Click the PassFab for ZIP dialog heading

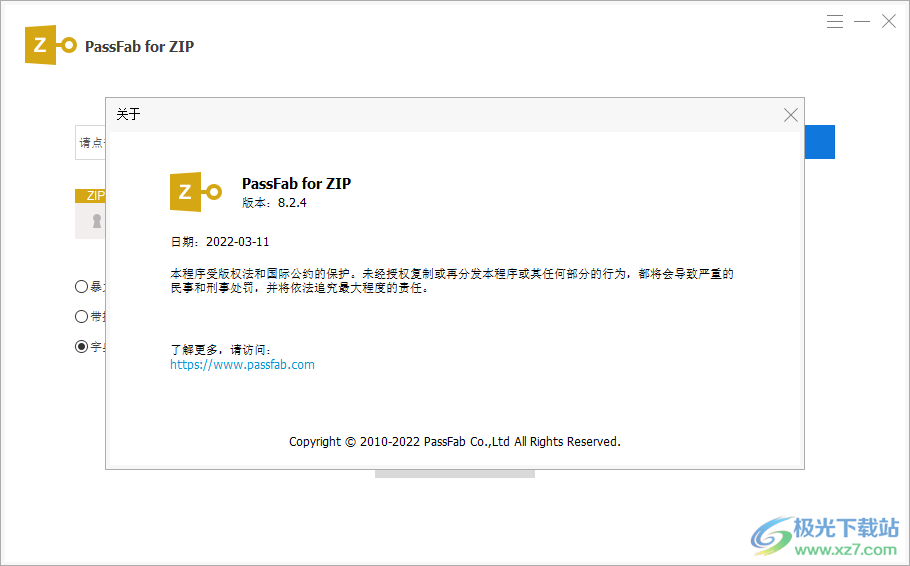pos(297,183)
